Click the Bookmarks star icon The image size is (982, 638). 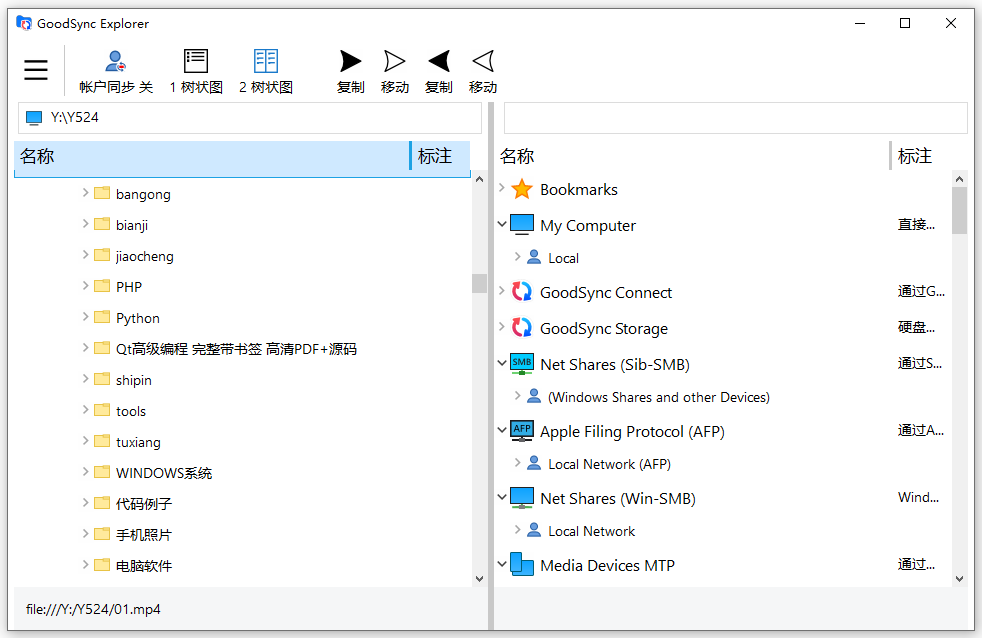(x=522, y=188)
